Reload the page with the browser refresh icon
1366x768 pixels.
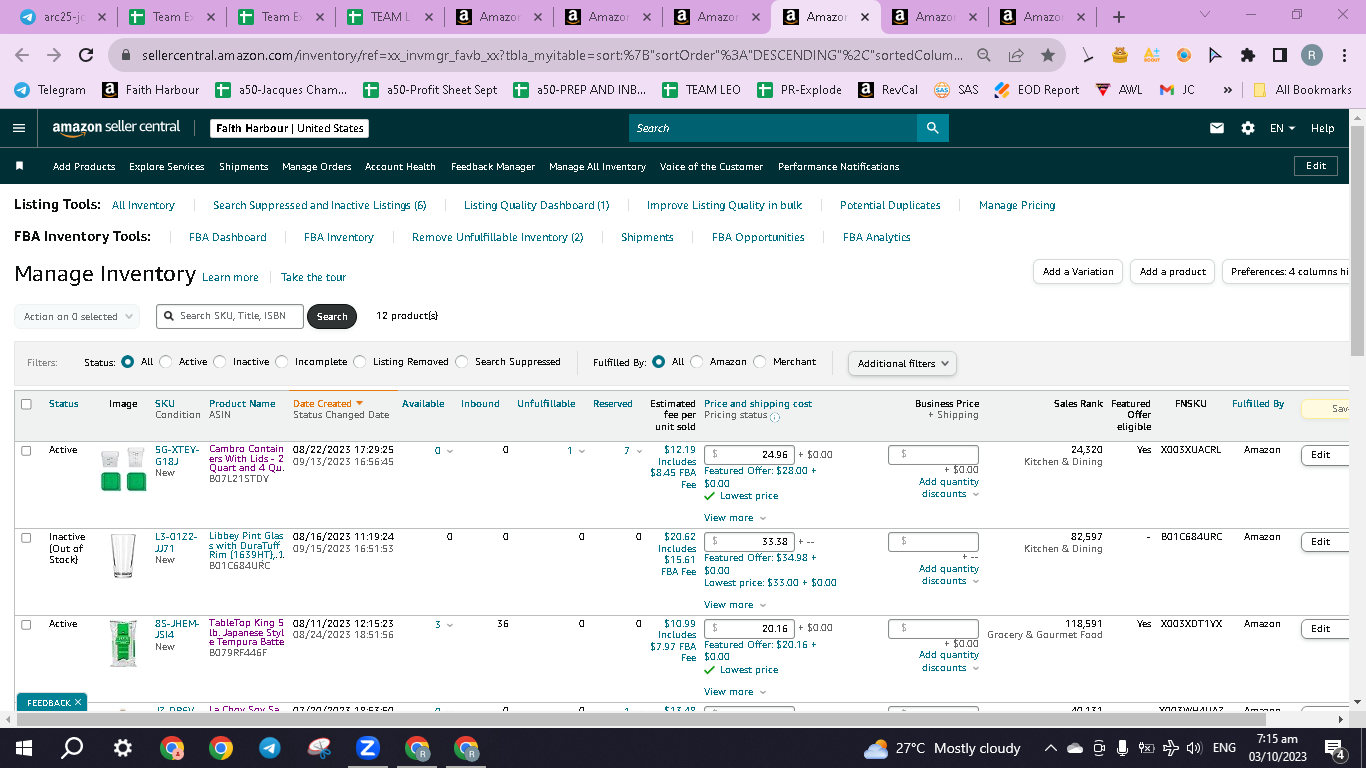click(x=86, y=56)
